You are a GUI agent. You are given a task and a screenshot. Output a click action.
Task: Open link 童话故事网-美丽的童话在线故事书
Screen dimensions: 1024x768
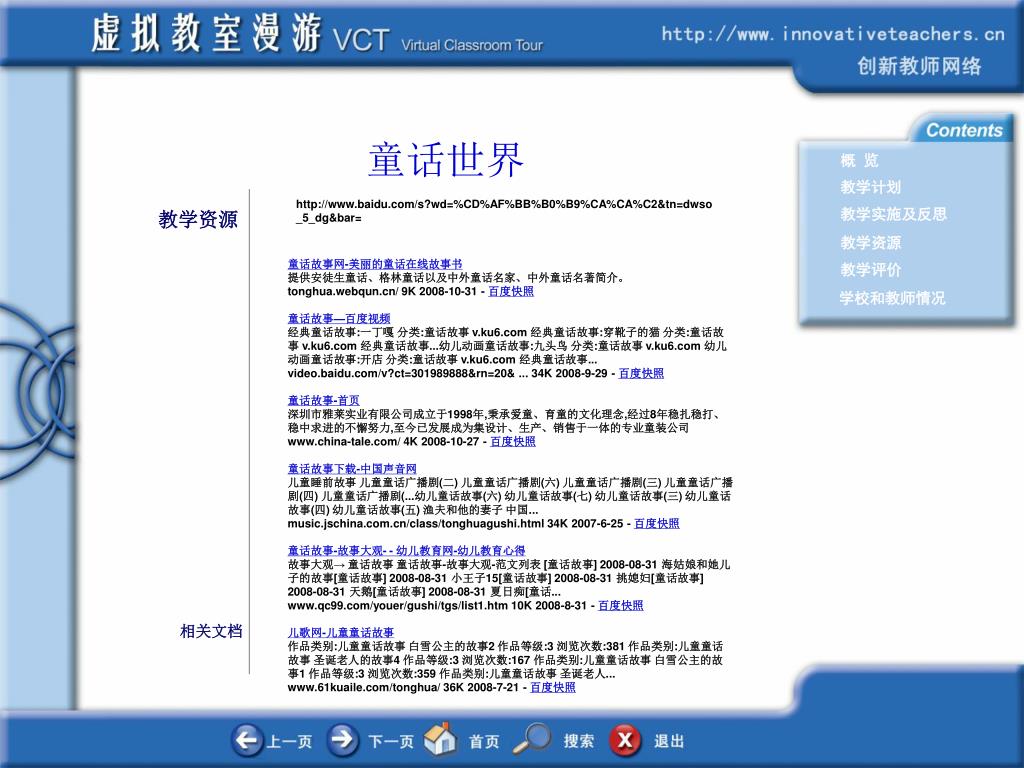tap(375, 264)
